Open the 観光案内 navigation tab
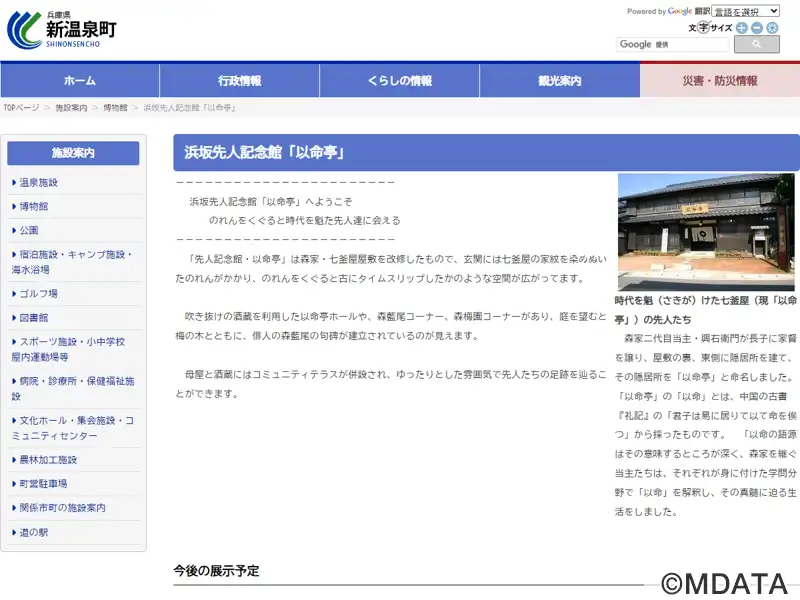Viewport: 800px width, 600px height. [x=560, y=81]
